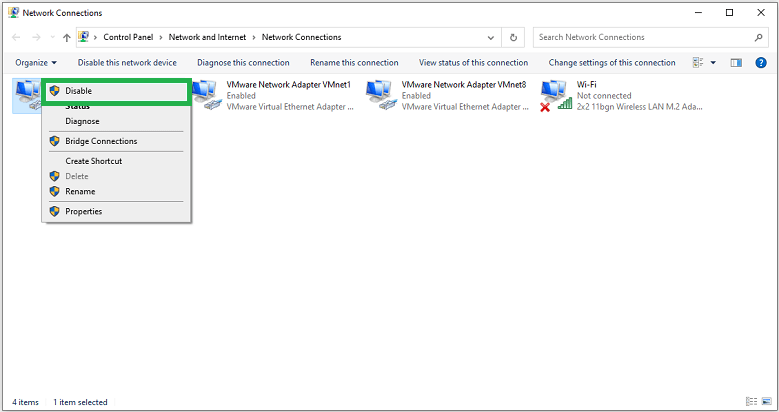The width and height of the screenshot is (779, 412).
Task: Click Rename this connection
Action: pyautogui.click(x=354, y=63)
